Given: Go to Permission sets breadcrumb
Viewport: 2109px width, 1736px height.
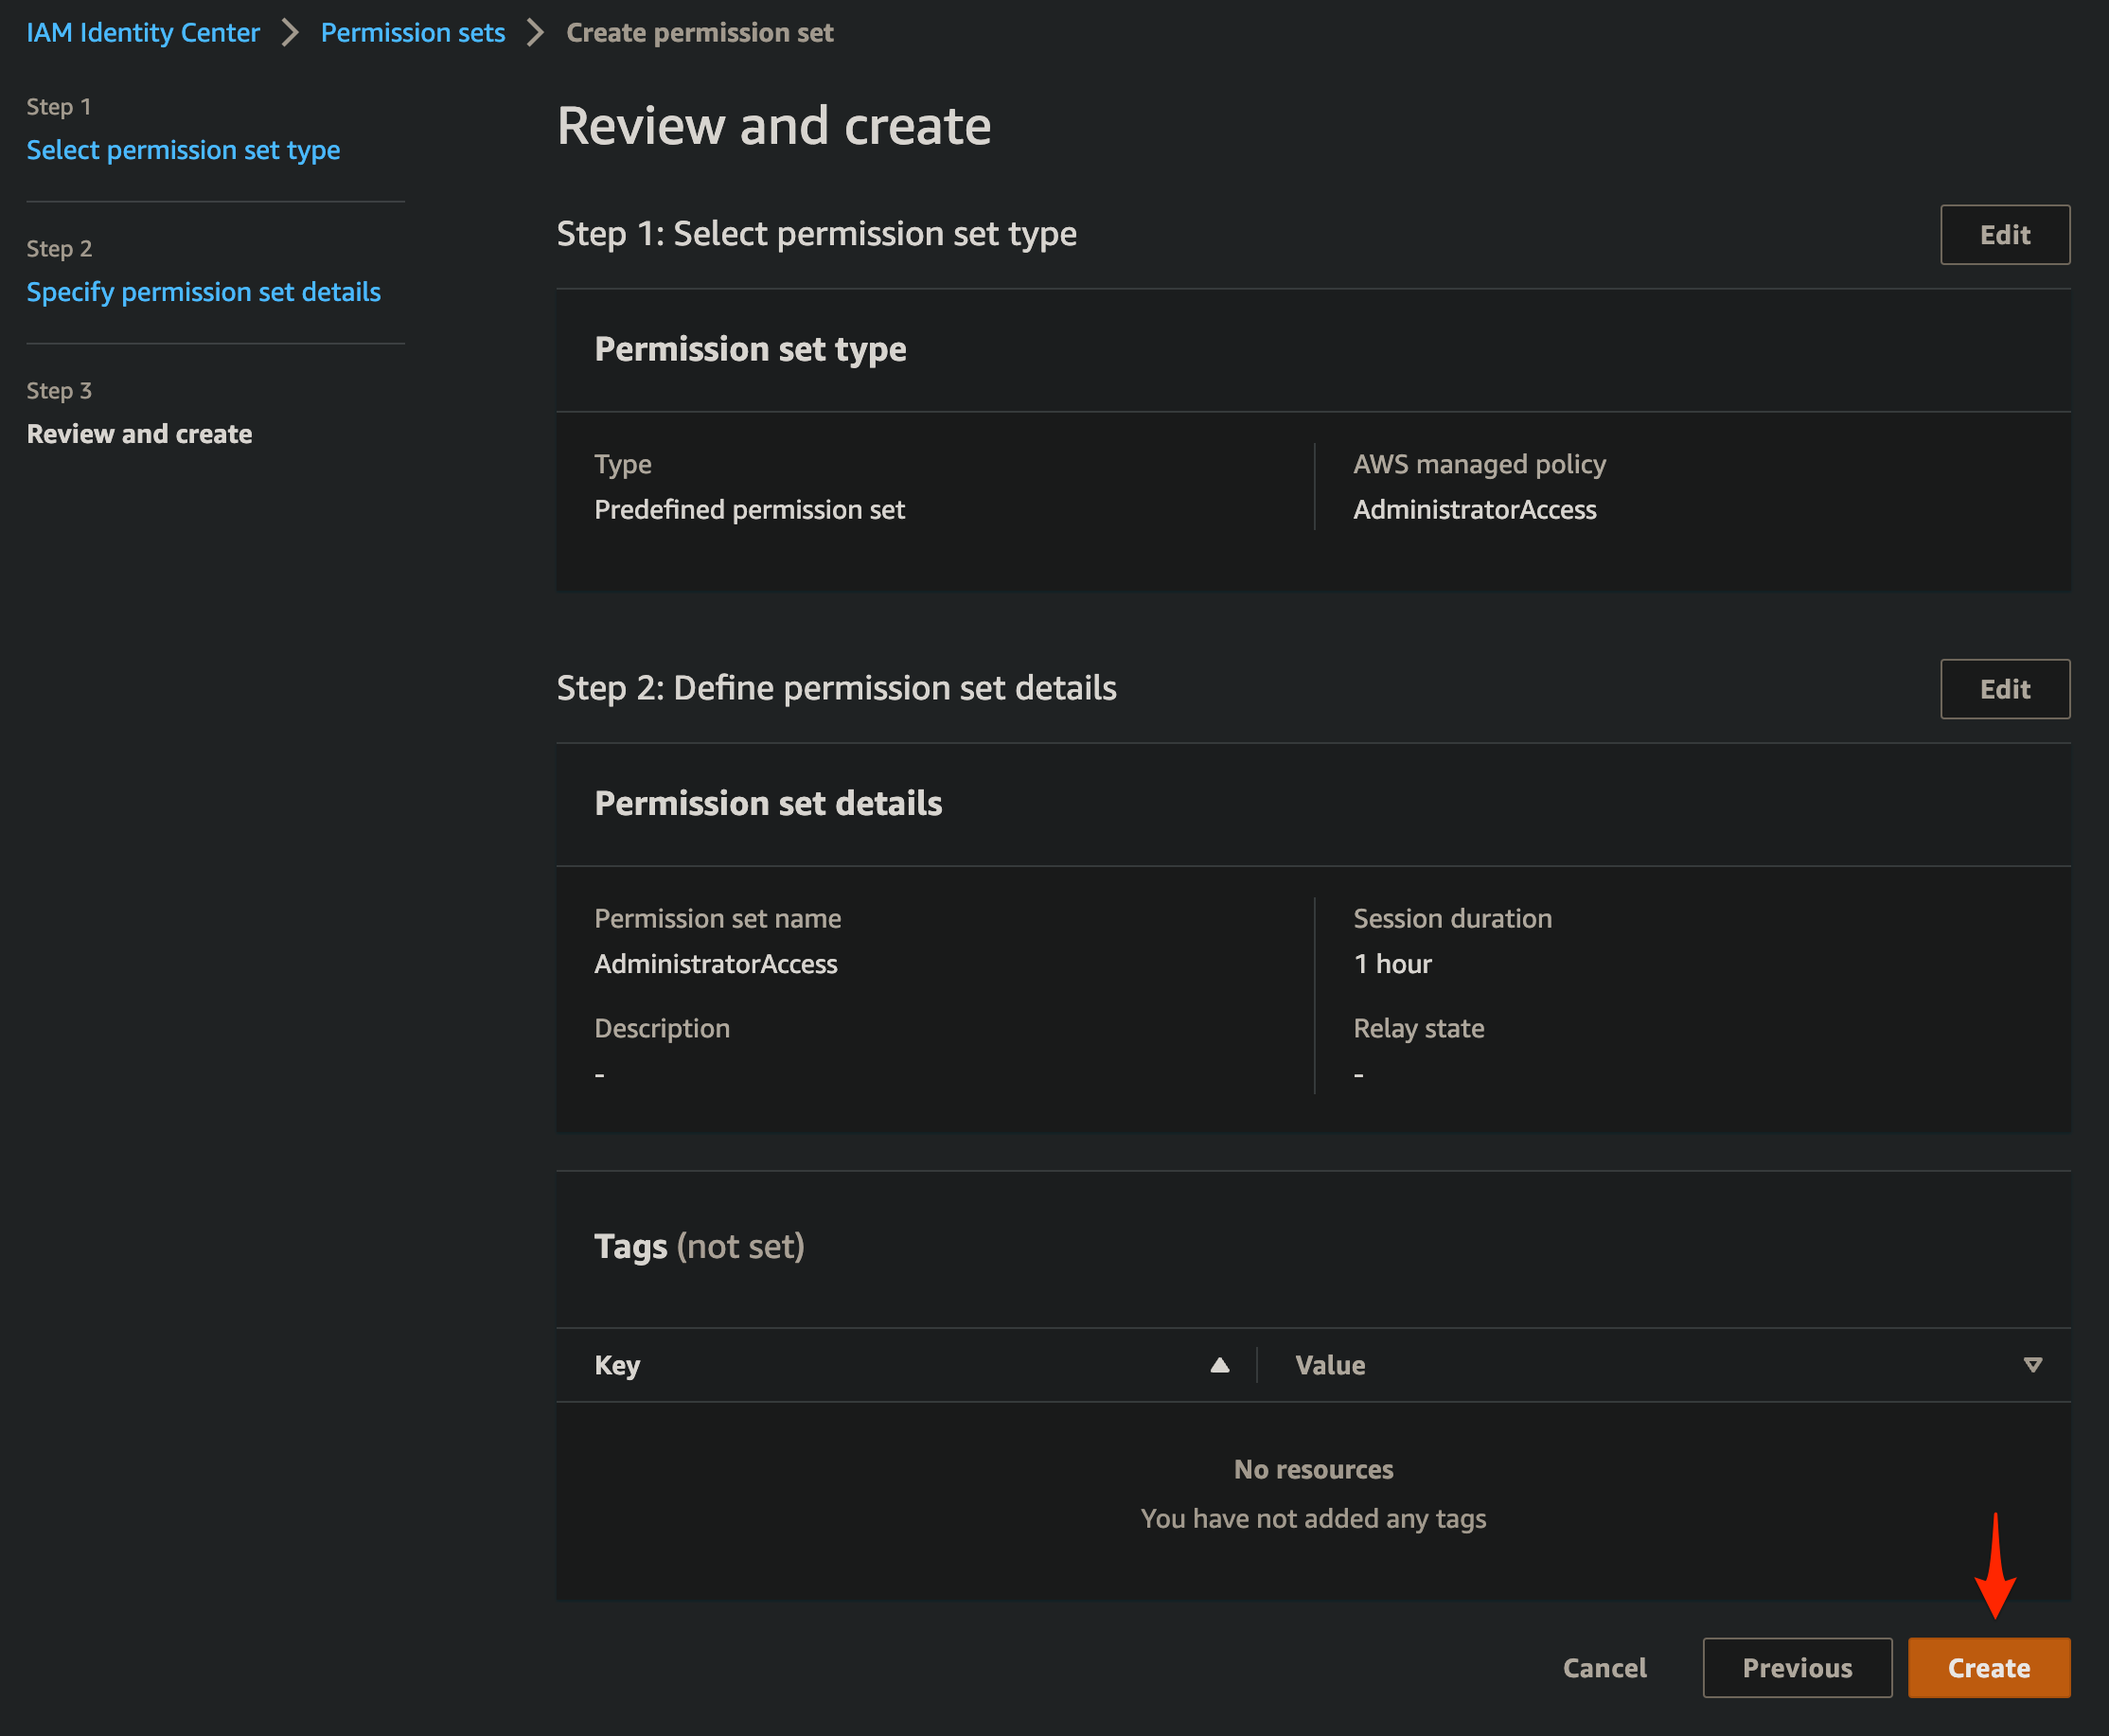Looking at the screenshot, I should 412,33.
